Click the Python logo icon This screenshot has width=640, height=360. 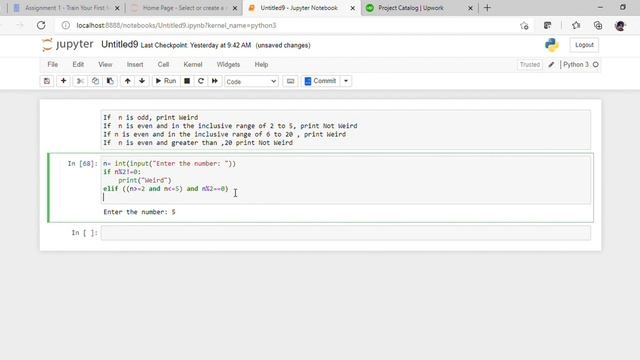pyautogui.click(x=551, y=45)
